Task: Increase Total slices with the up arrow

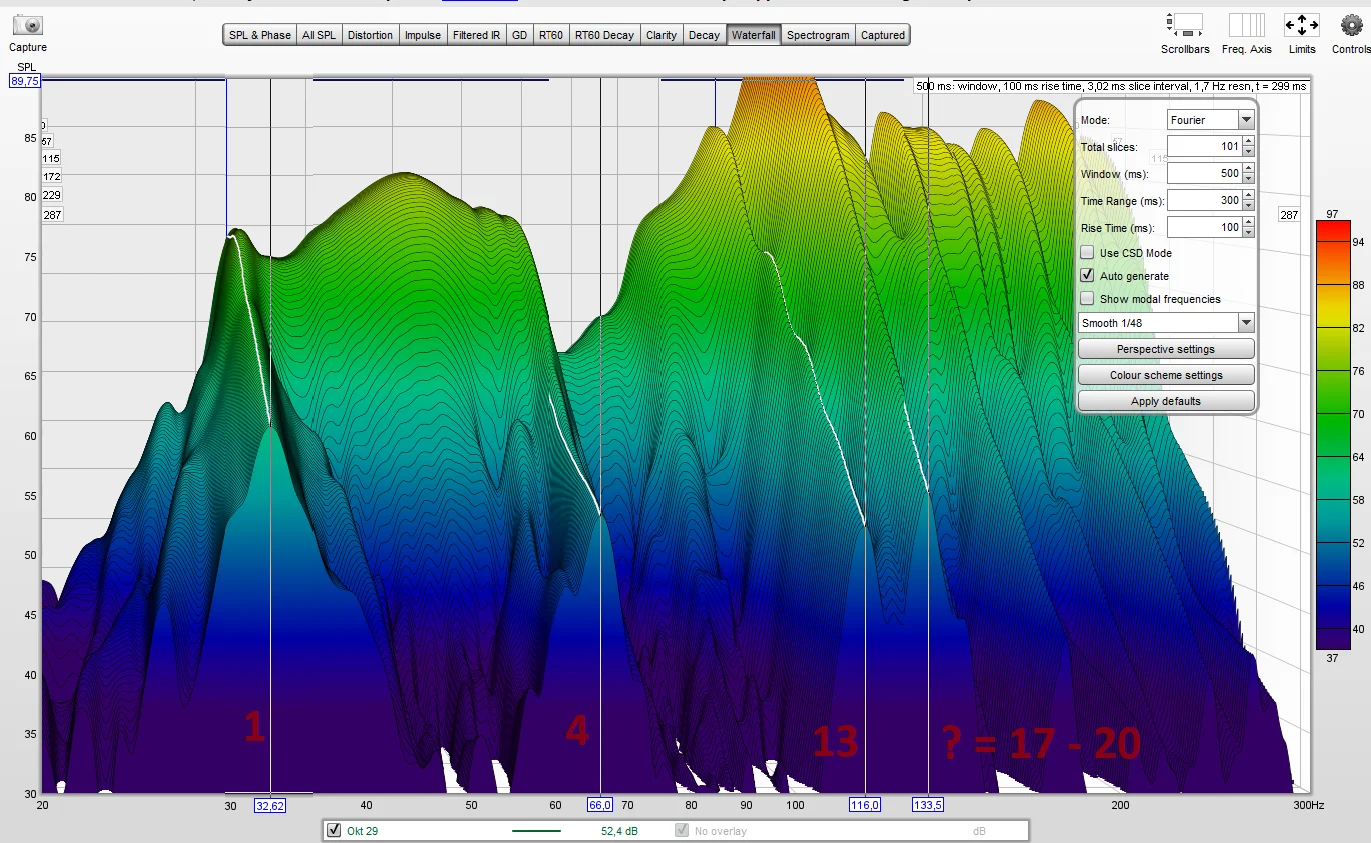Action: [x=1248, y=142]
